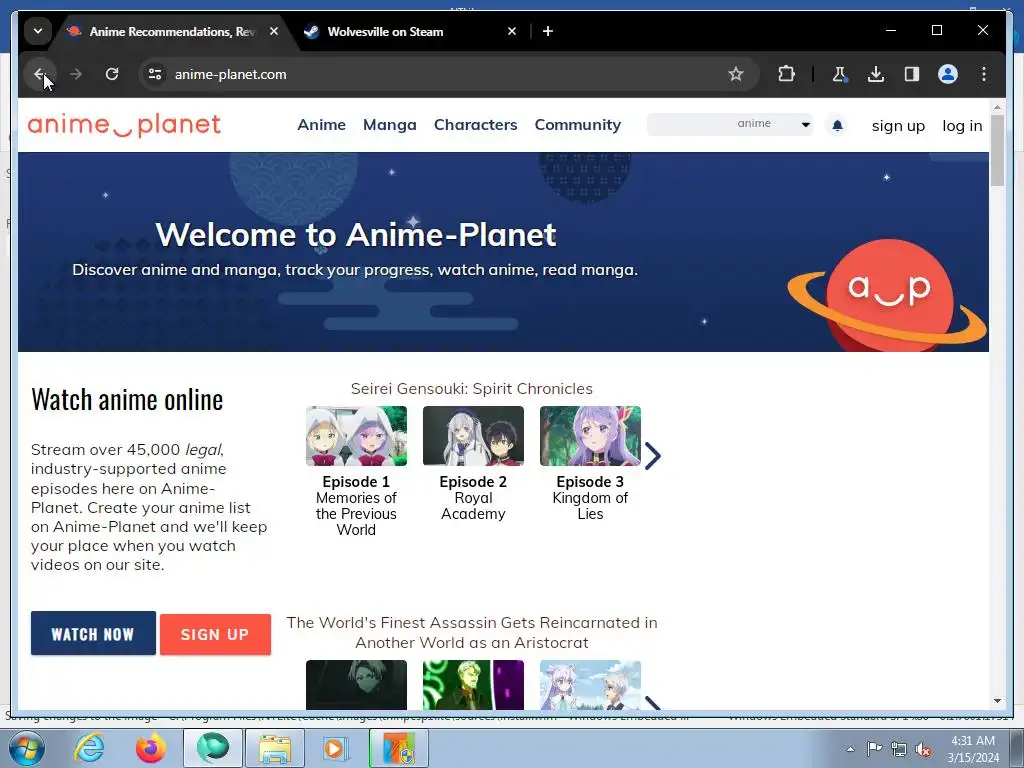Launch Firefox from the taskbar
This screenshot has width=1024, height=768.
tap(150, 748)
